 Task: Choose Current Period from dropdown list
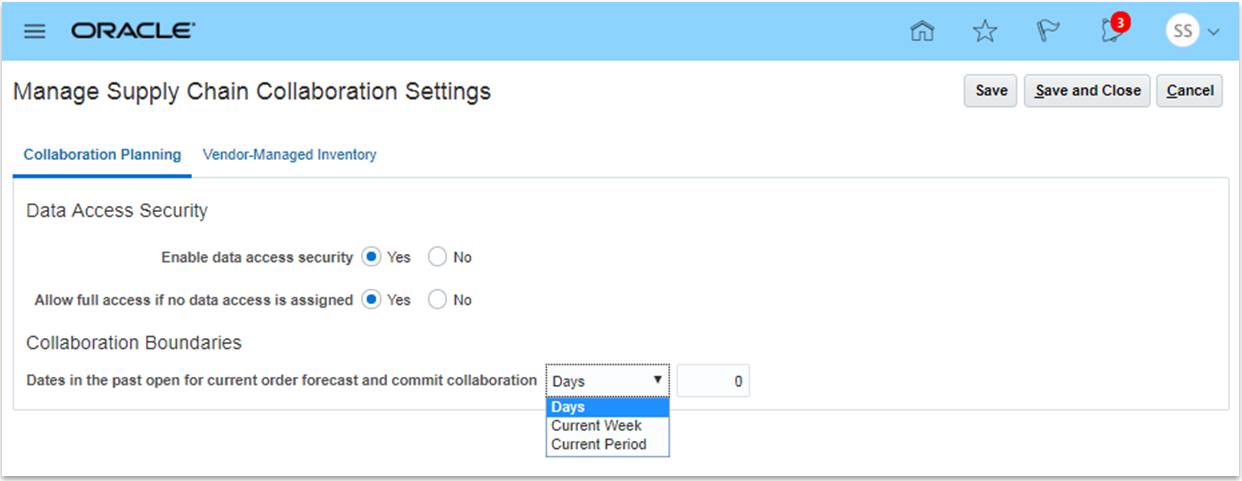(599, 444)
